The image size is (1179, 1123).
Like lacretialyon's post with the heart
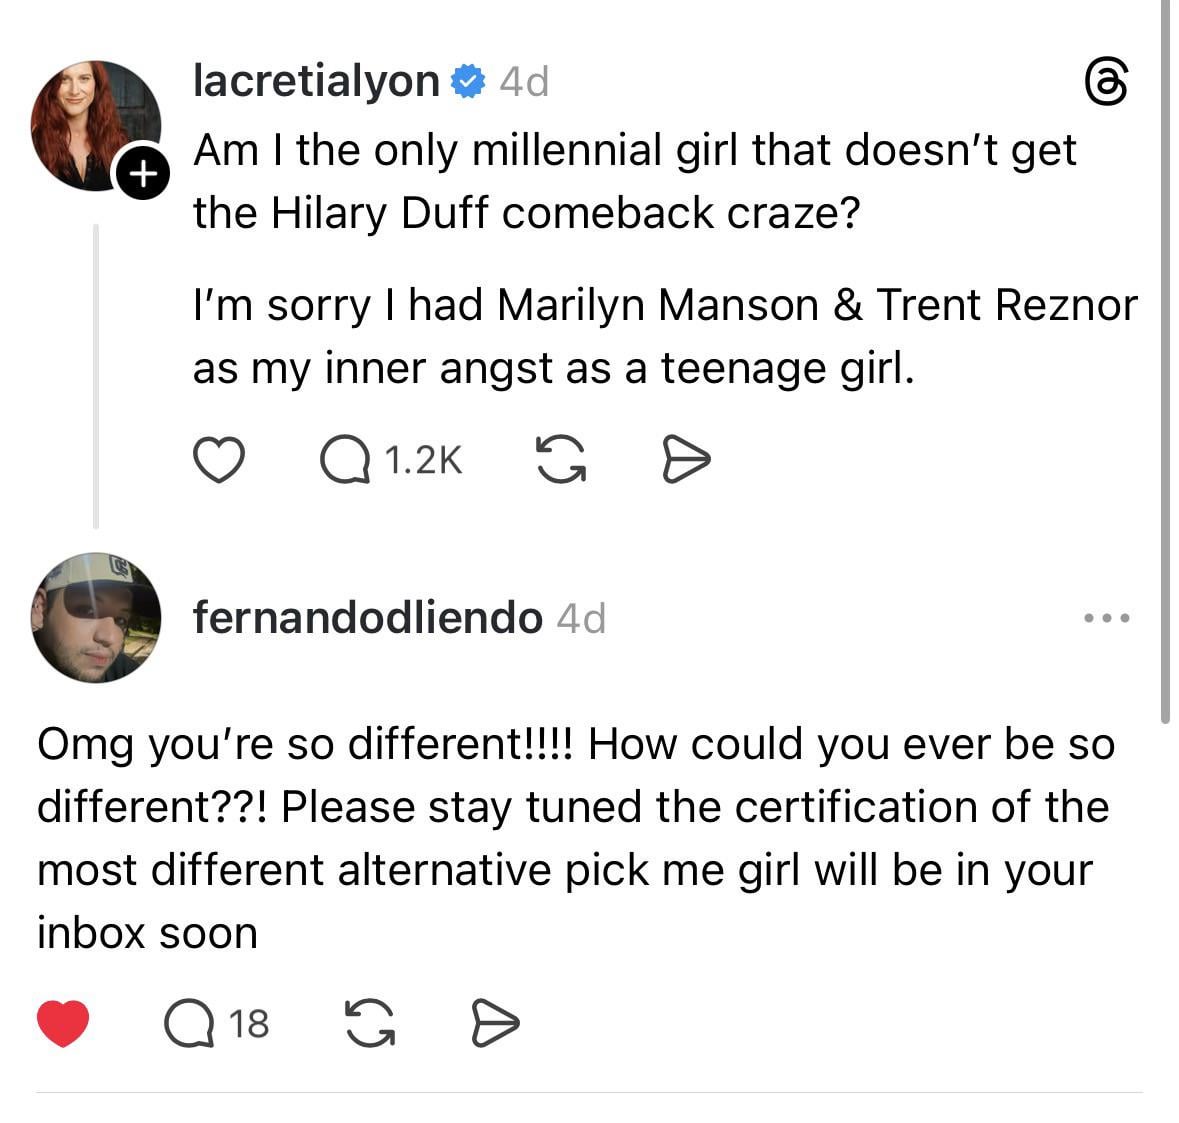[x=218, y=460]
